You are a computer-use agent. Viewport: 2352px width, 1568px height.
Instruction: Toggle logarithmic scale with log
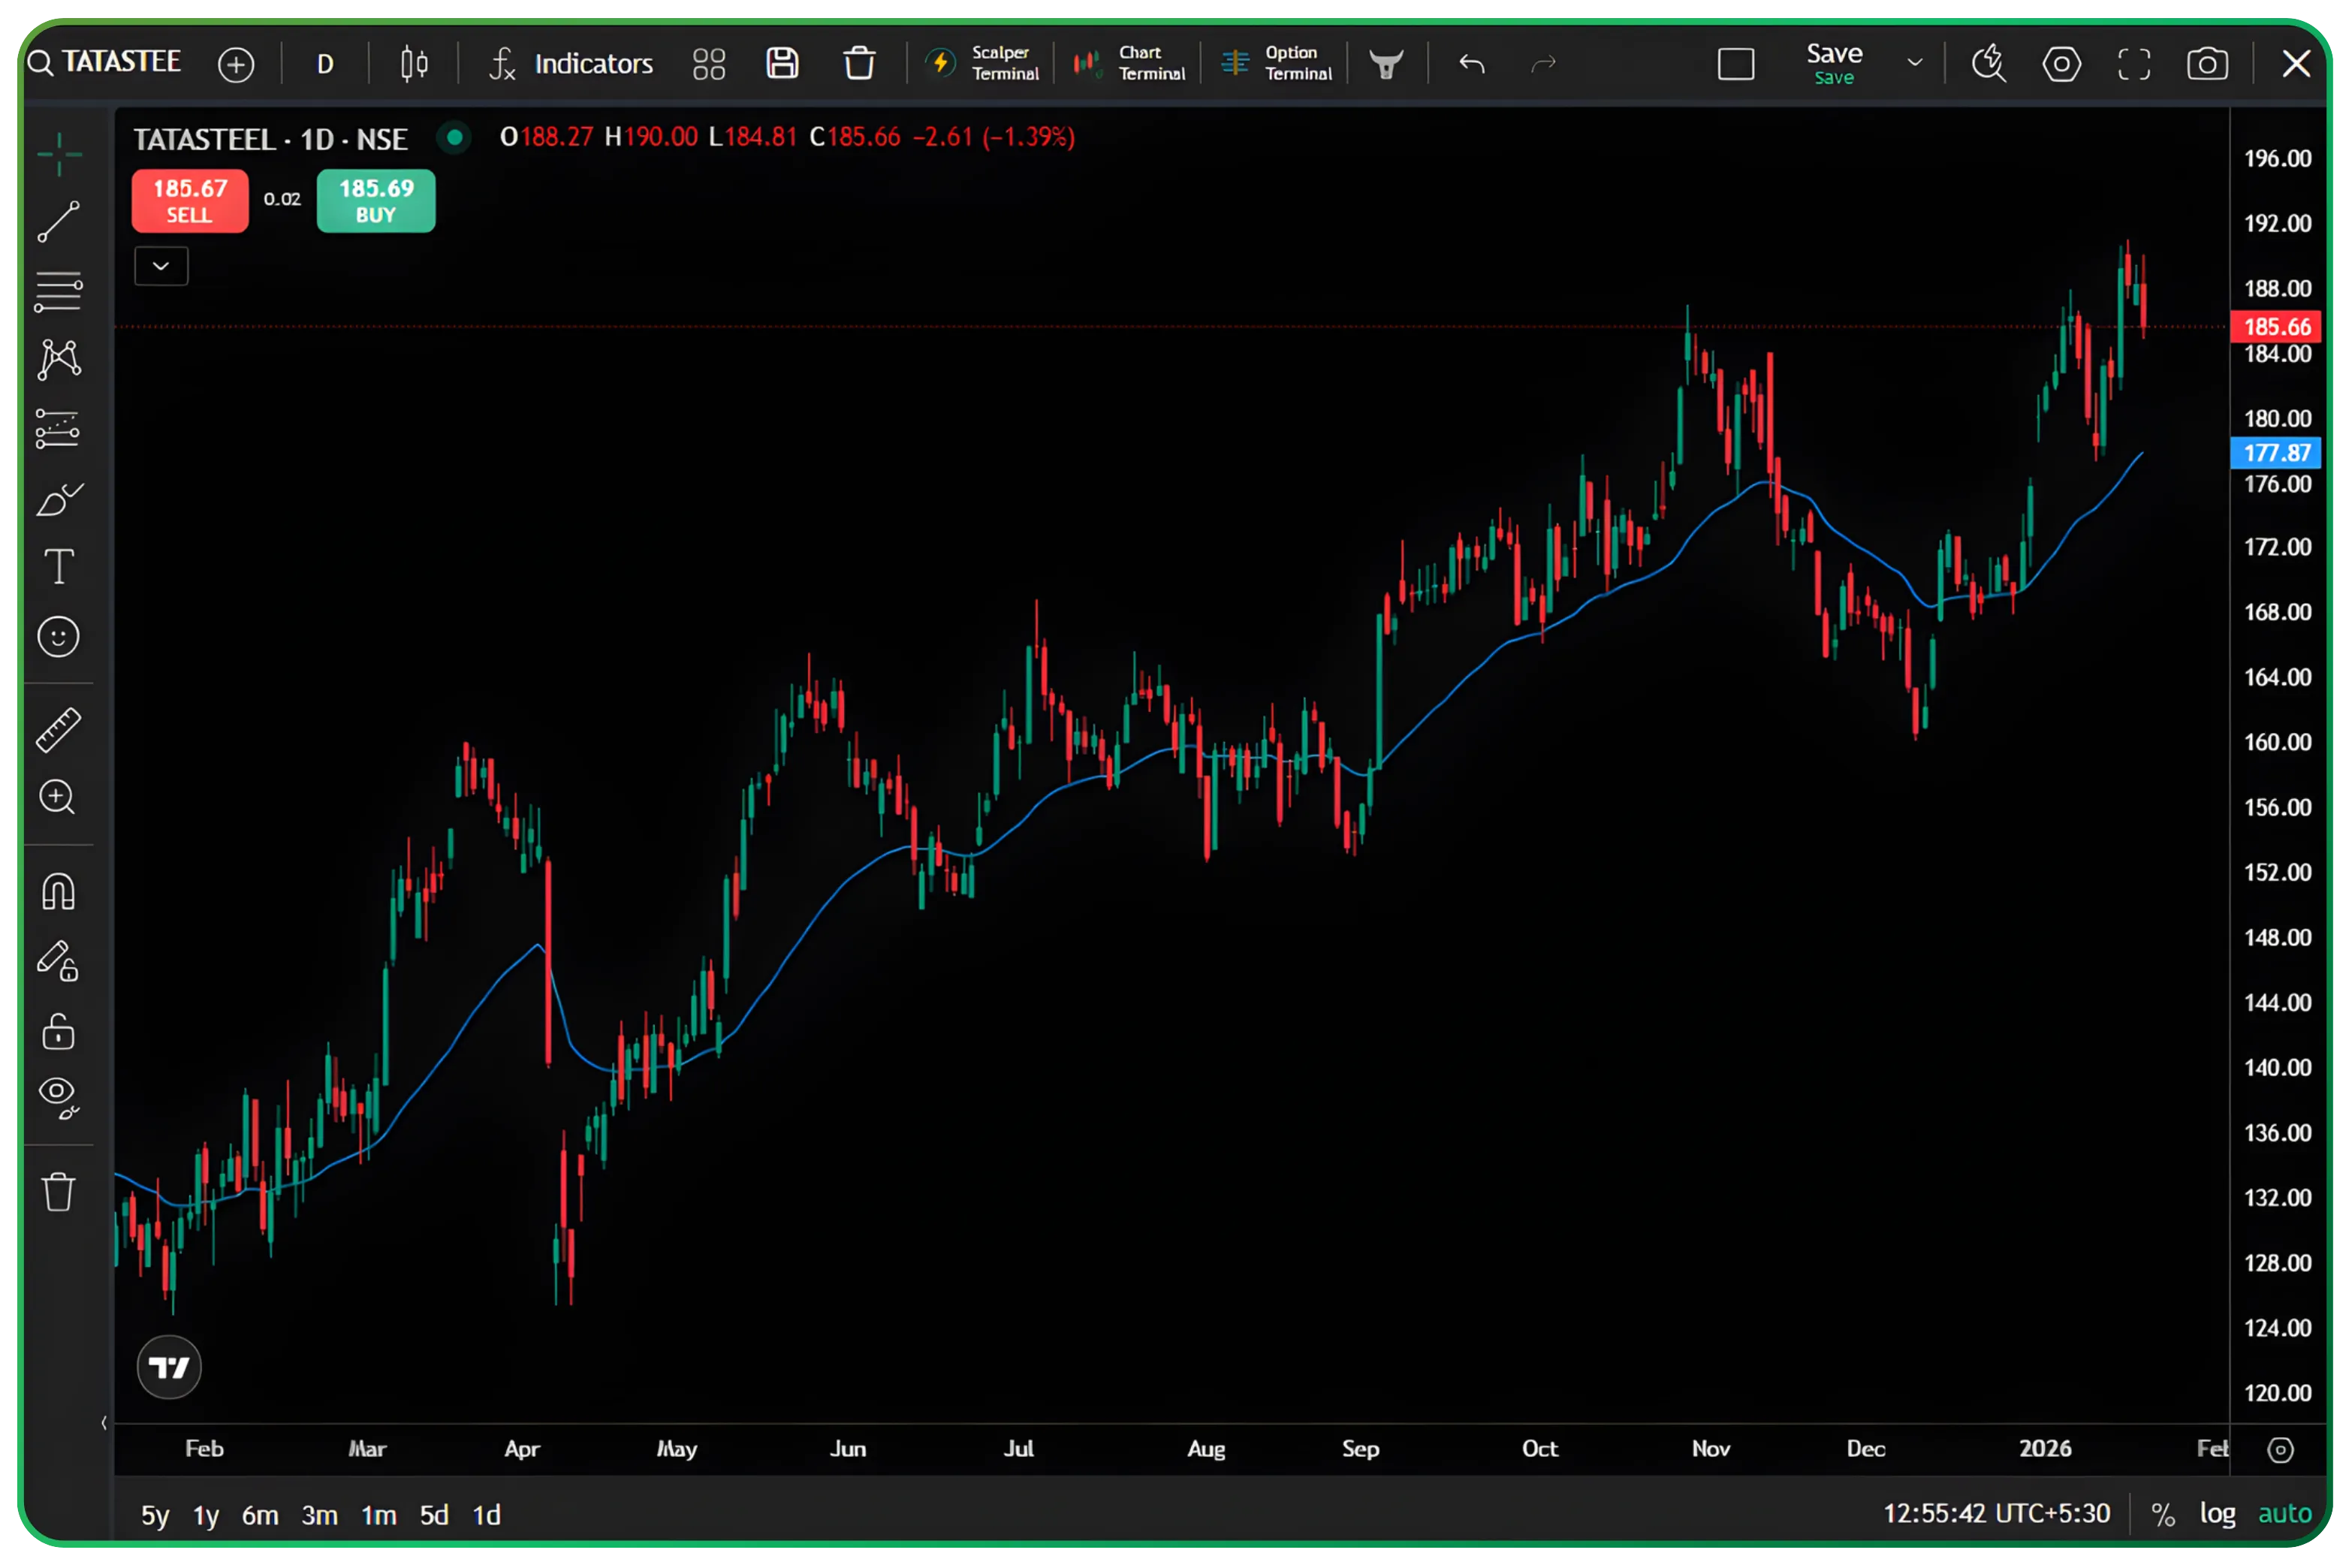click(x=2217, y=1514)
